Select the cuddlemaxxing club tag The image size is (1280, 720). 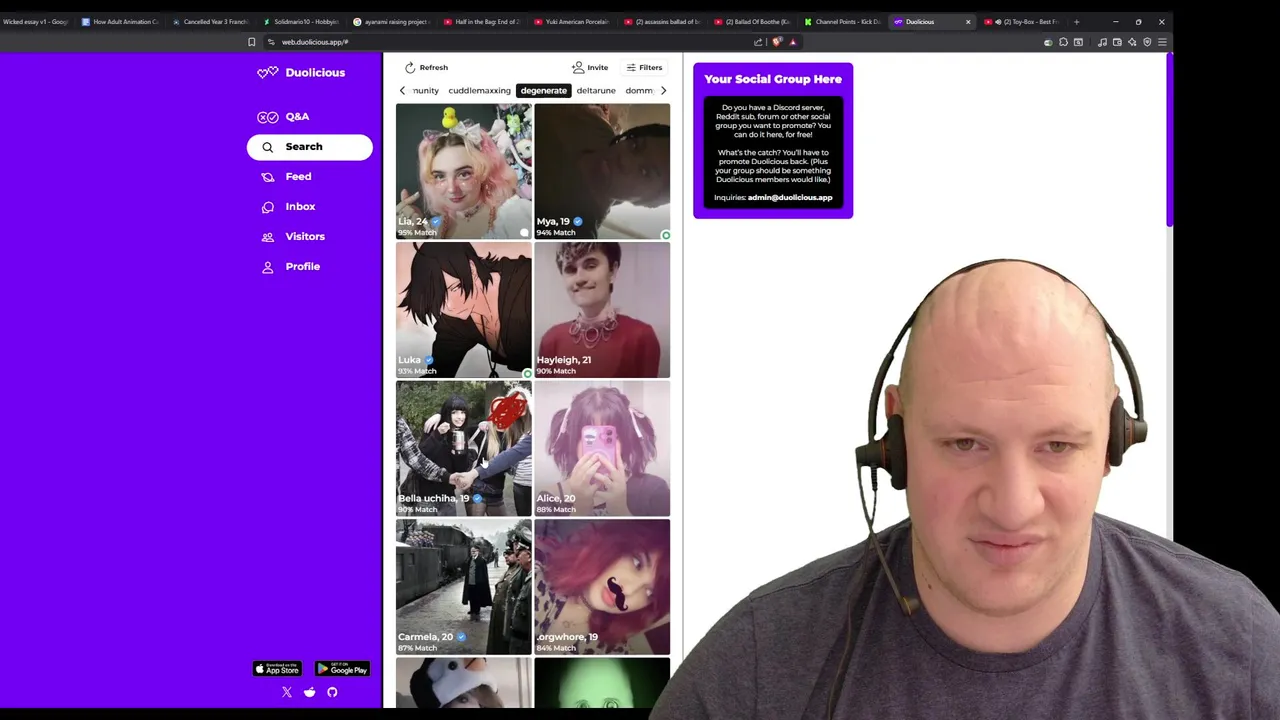pyautogui.click(x=479, y=91)
